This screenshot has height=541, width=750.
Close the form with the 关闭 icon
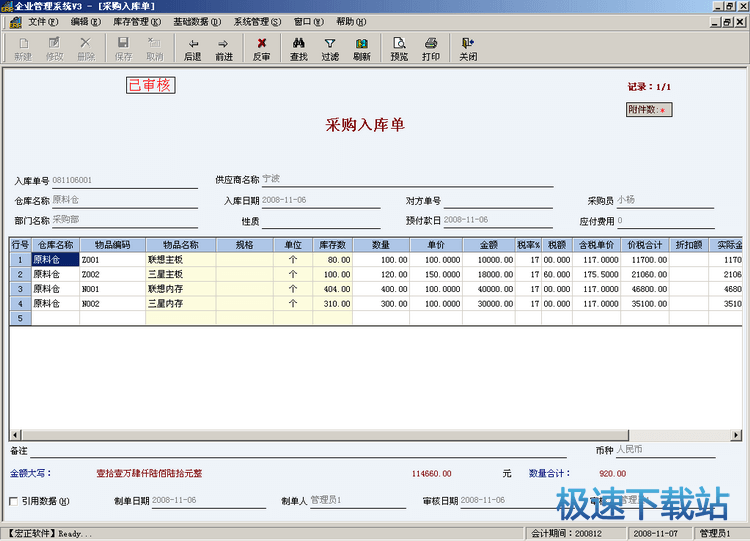click(x=468, y=48)
